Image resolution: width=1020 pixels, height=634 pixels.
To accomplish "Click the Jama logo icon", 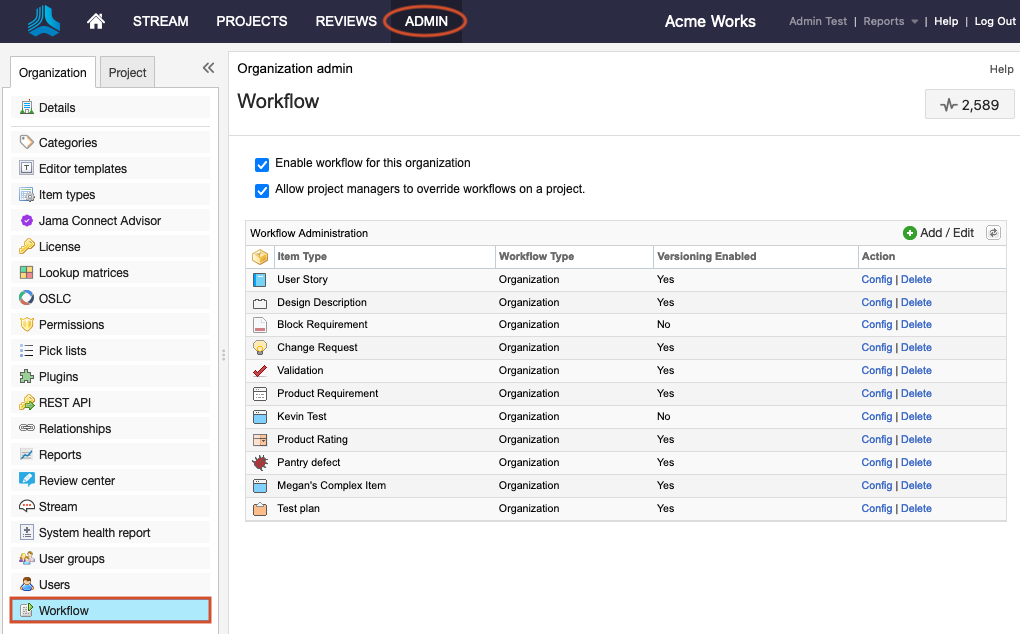I will point(43,21).
